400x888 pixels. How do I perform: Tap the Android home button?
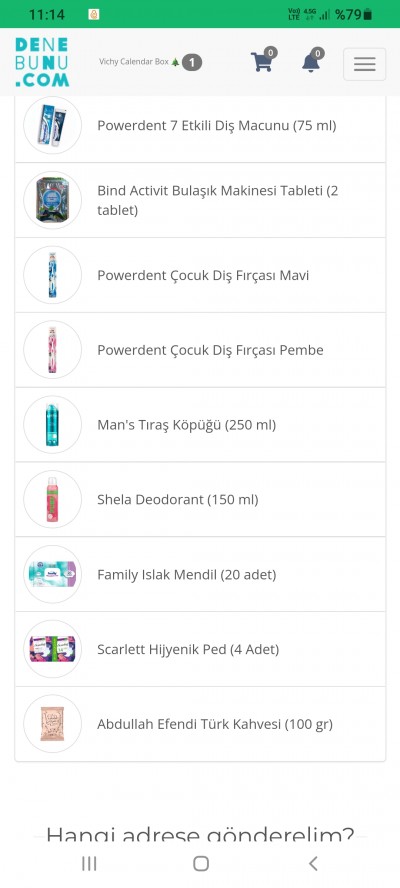[201, 863]
